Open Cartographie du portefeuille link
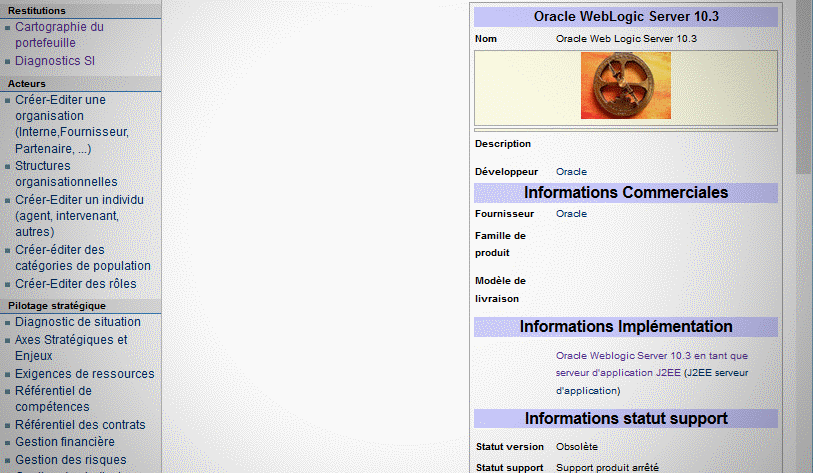813x473 pixels. [59, 35]
